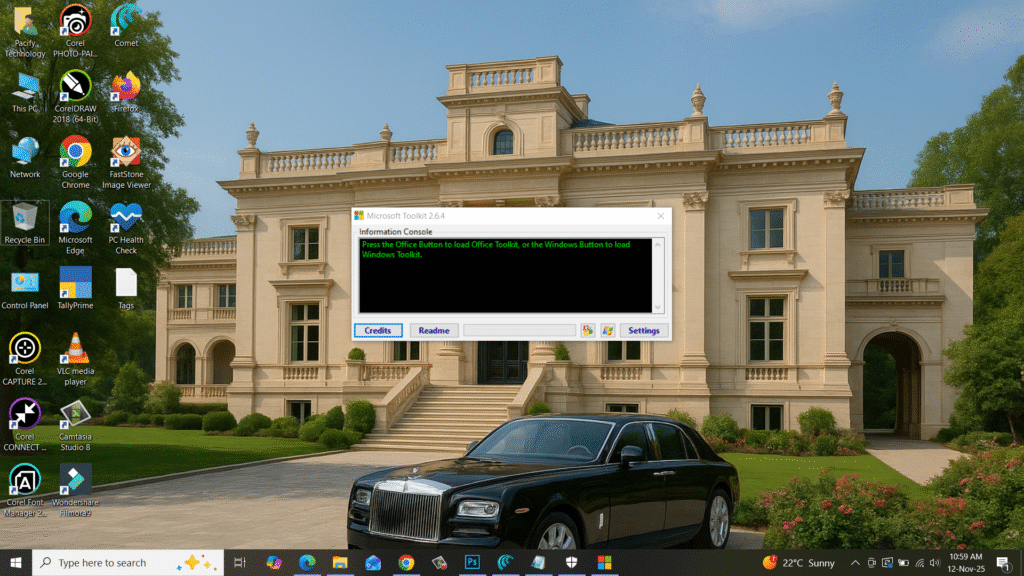The image size is (1024, 576).
Task: Open CorelDRAW 2018 from the desktop
Action: coord(75,85)
